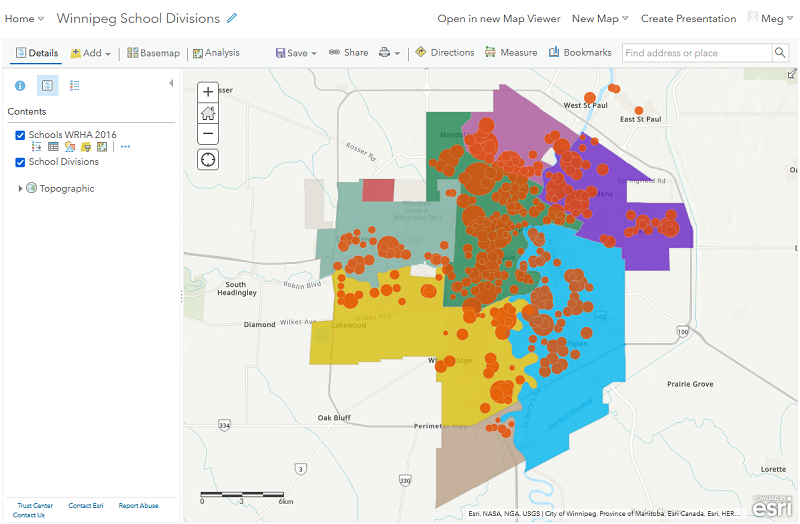Screen dimensions: 800x524
Task: Edit the map title with pencil icon
Action: click(x=233, y=18)
